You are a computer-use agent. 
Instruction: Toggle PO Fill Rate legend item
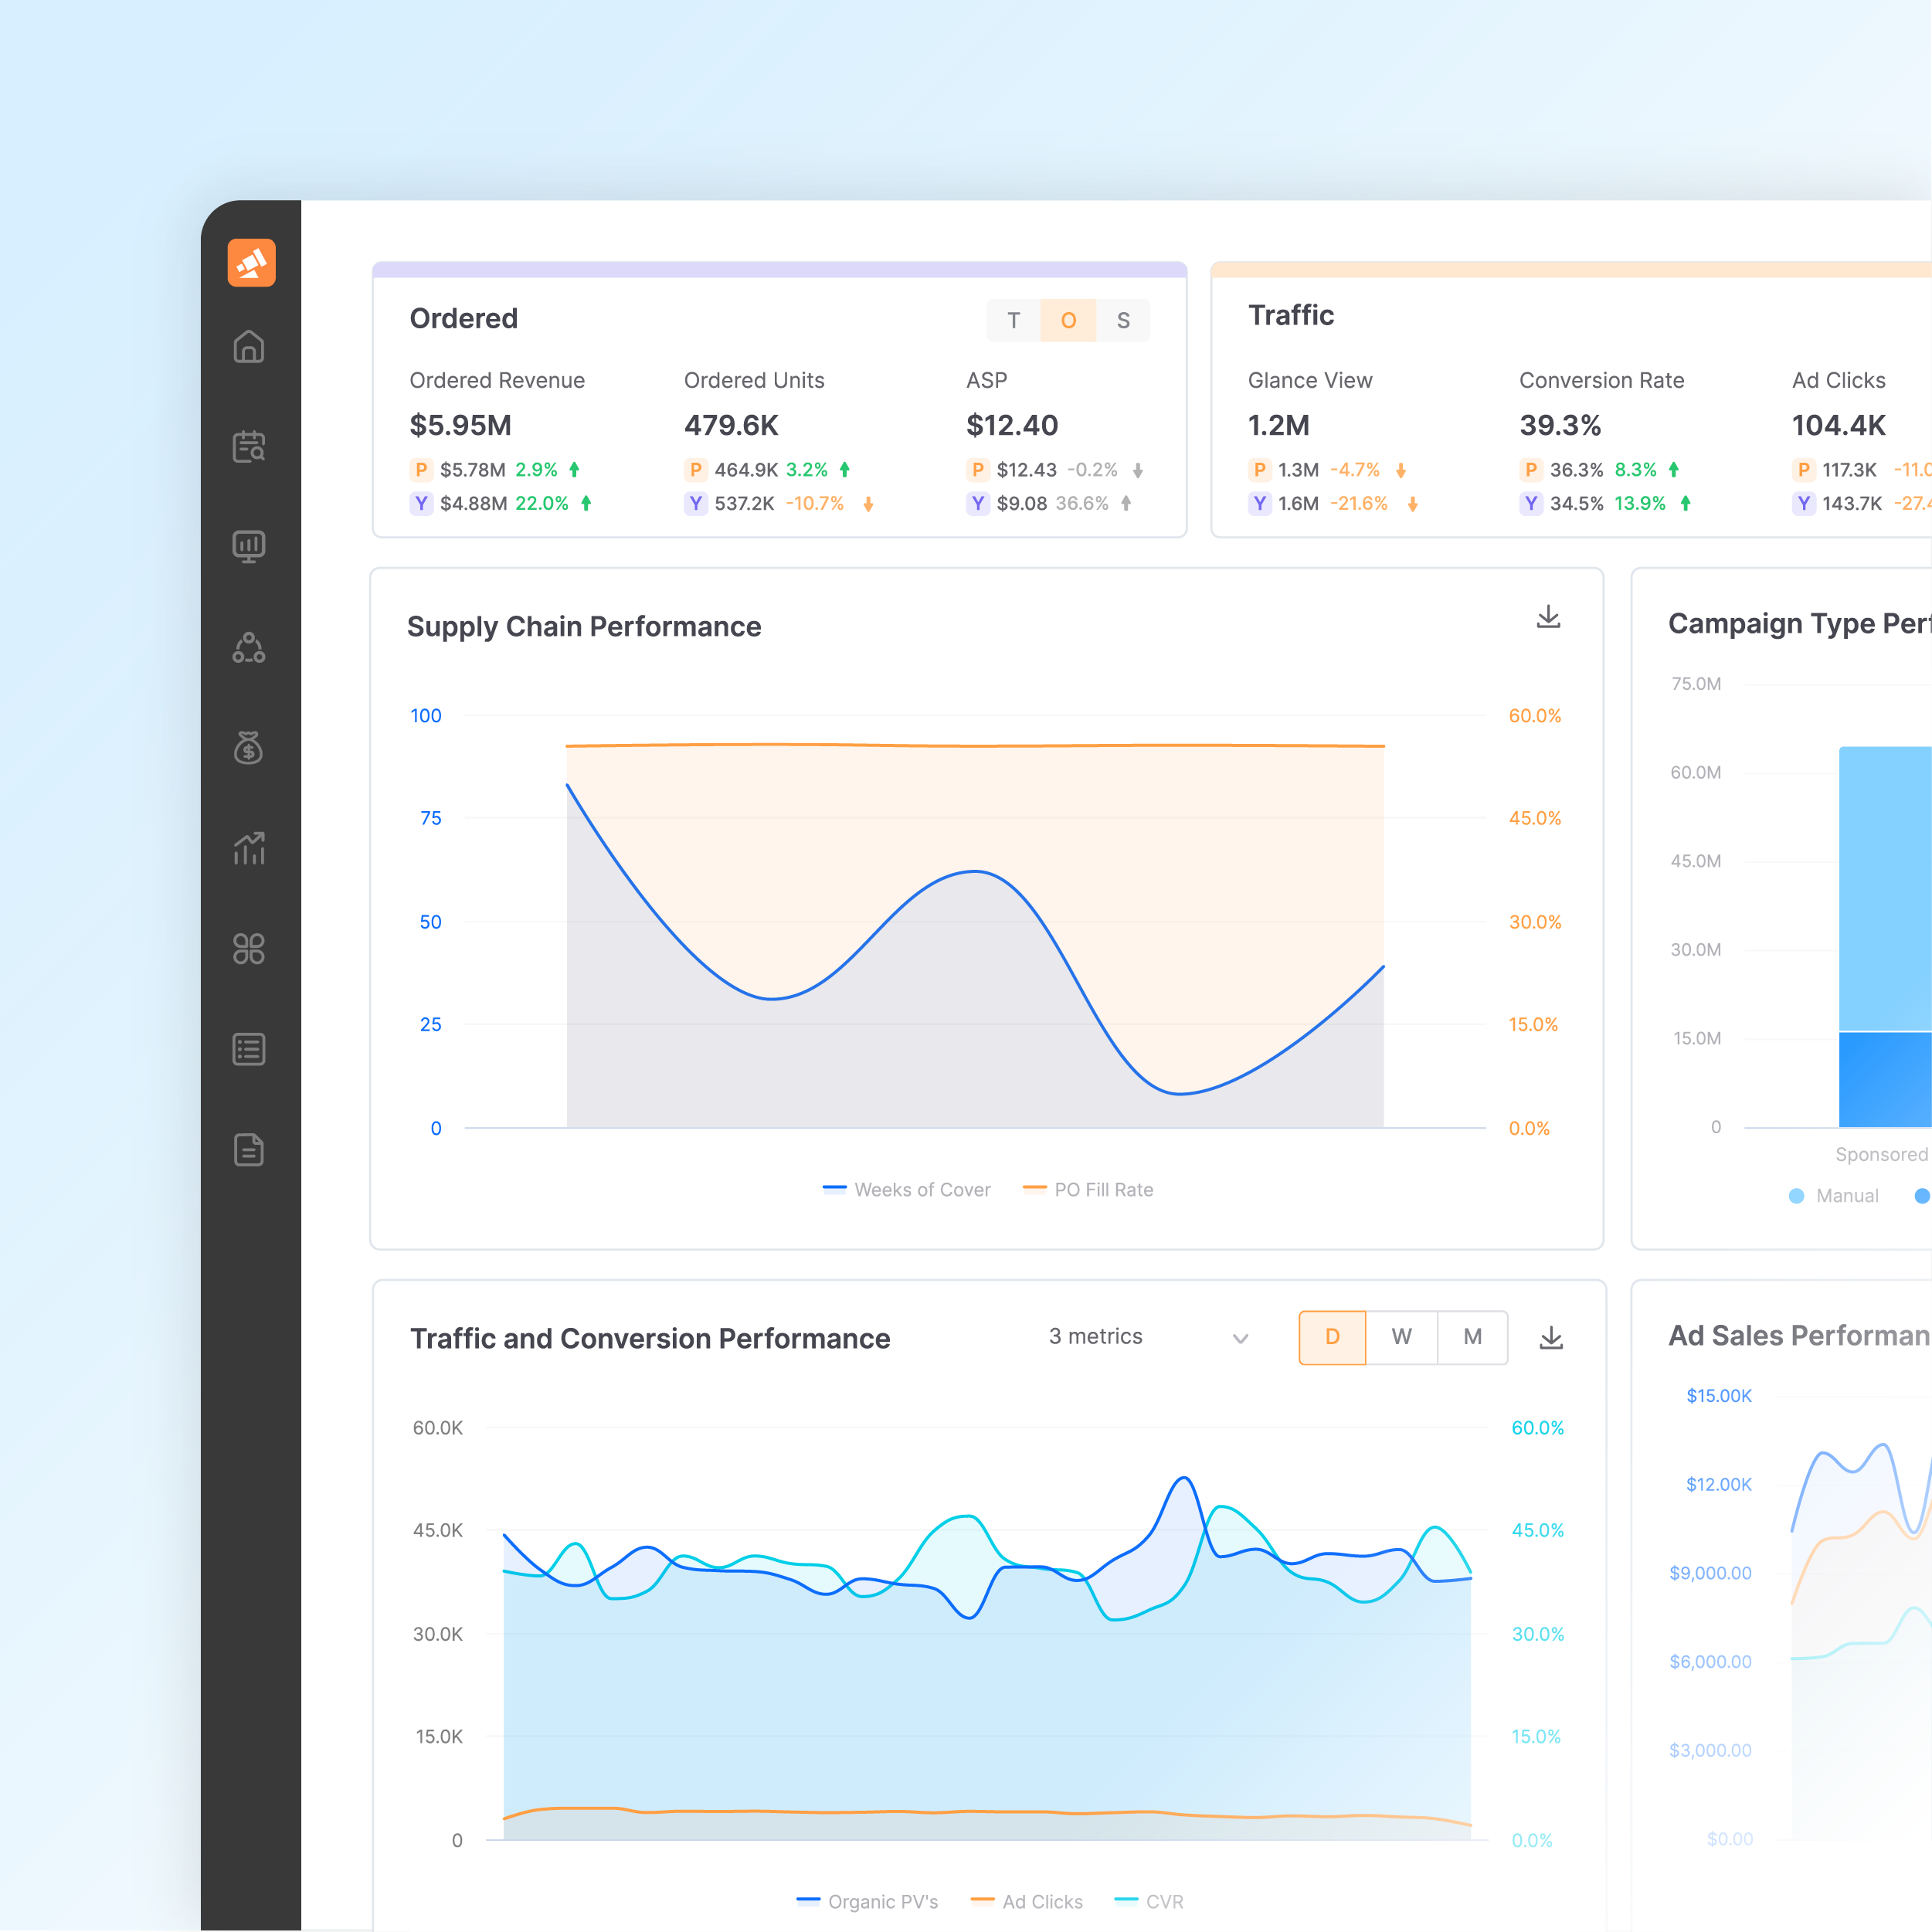1089,1190
